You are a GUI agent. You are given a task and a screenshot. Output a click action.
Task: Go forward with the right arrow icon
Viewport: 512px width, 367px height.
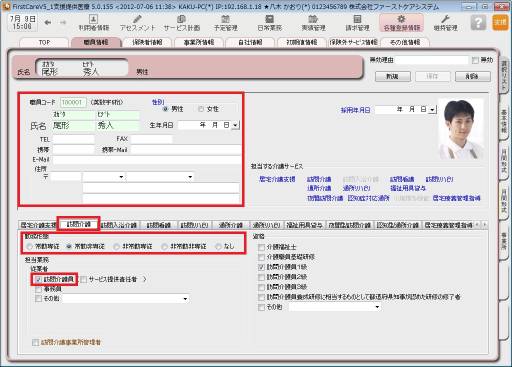pos(63,23)
